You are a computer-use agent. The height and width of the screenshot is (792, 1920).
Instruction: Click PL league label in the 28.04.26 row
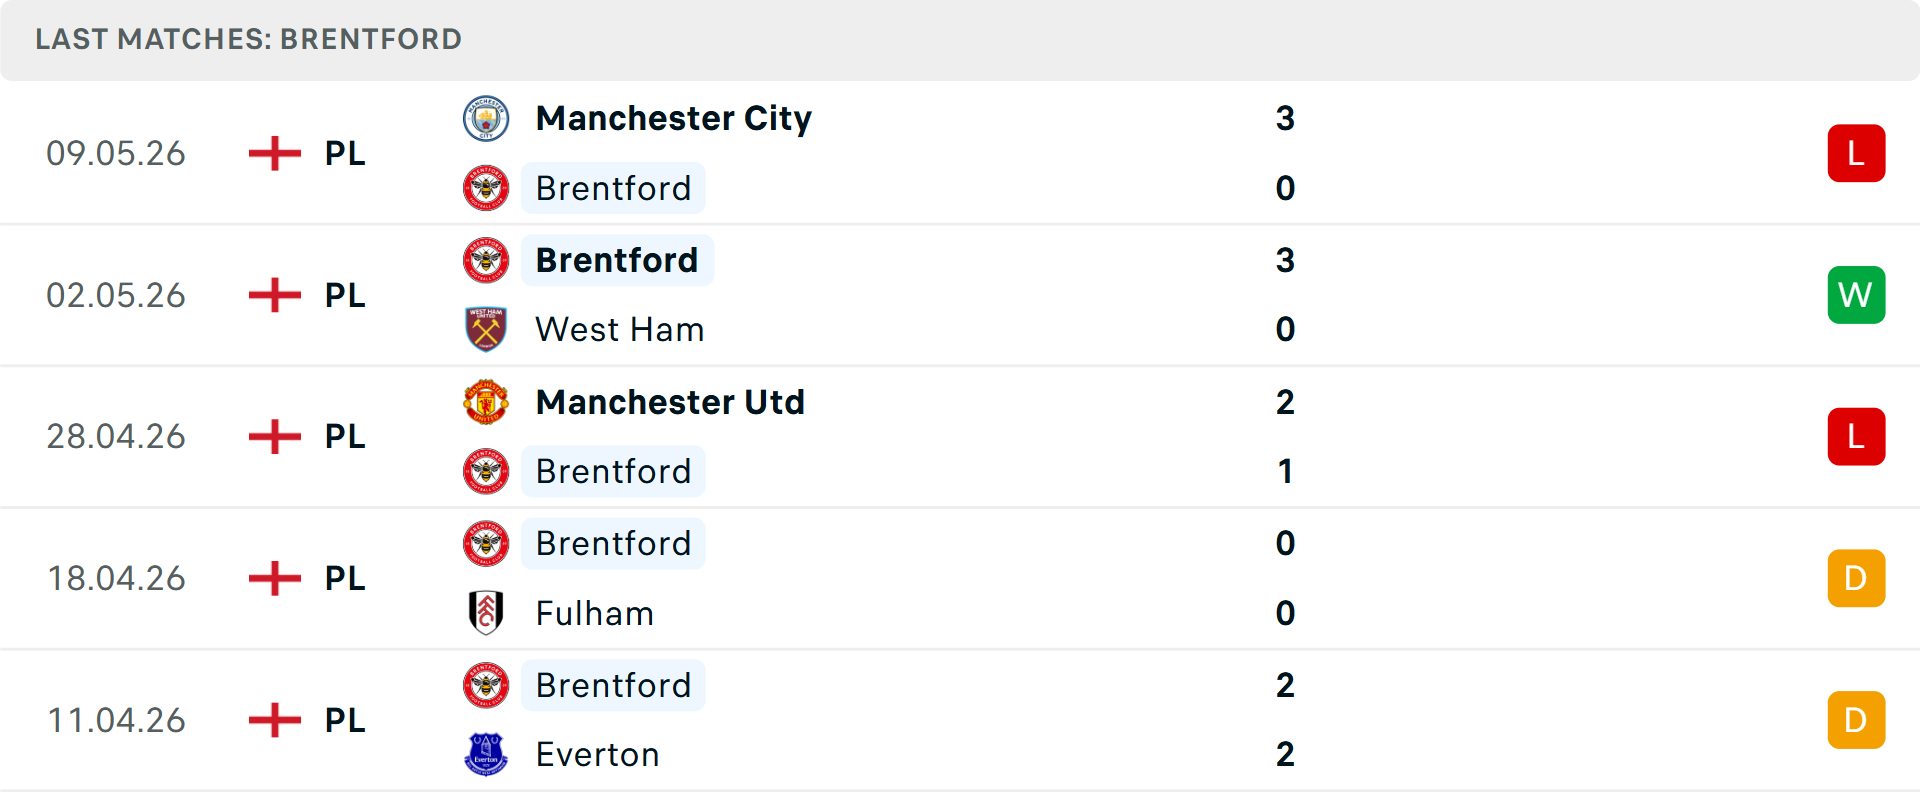click(x=345, y=437)
